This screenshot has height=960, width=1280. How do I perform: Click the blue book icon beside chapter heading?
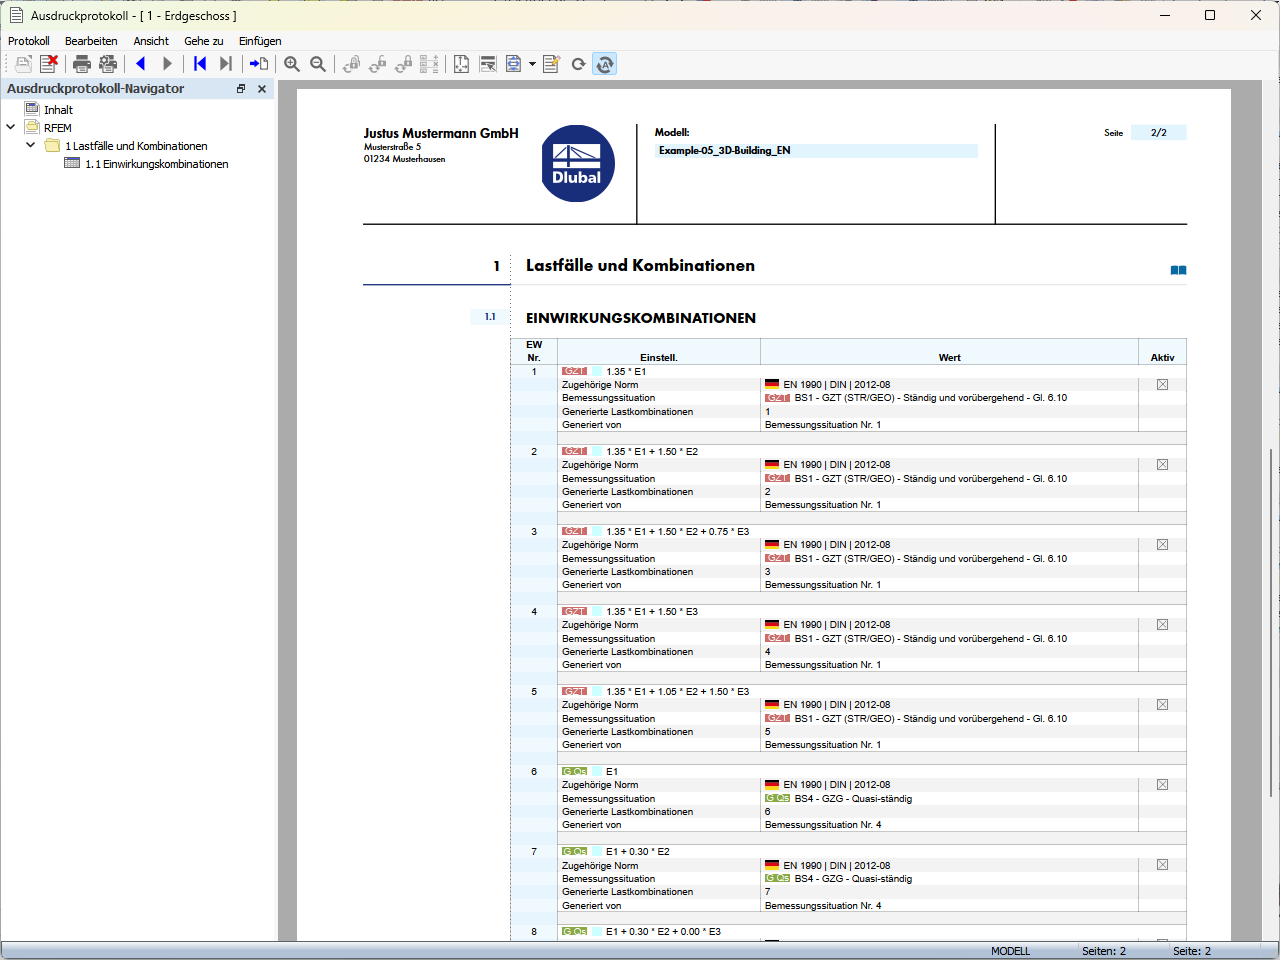point(1178,270)
